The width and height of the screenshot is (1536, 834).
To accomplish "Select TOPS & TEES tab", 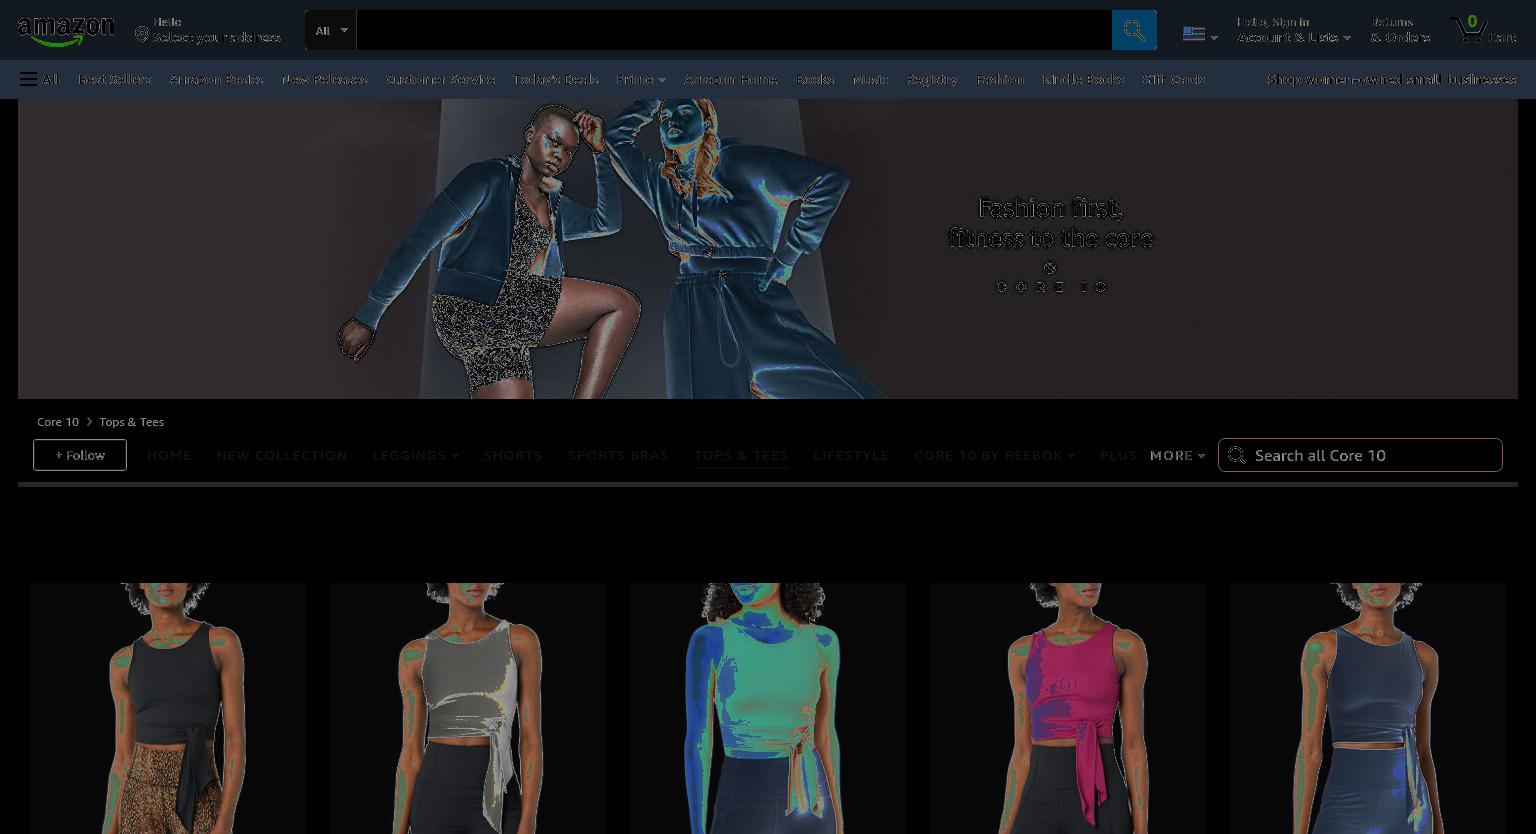I will pyautogui.click(x=741, y=455).
